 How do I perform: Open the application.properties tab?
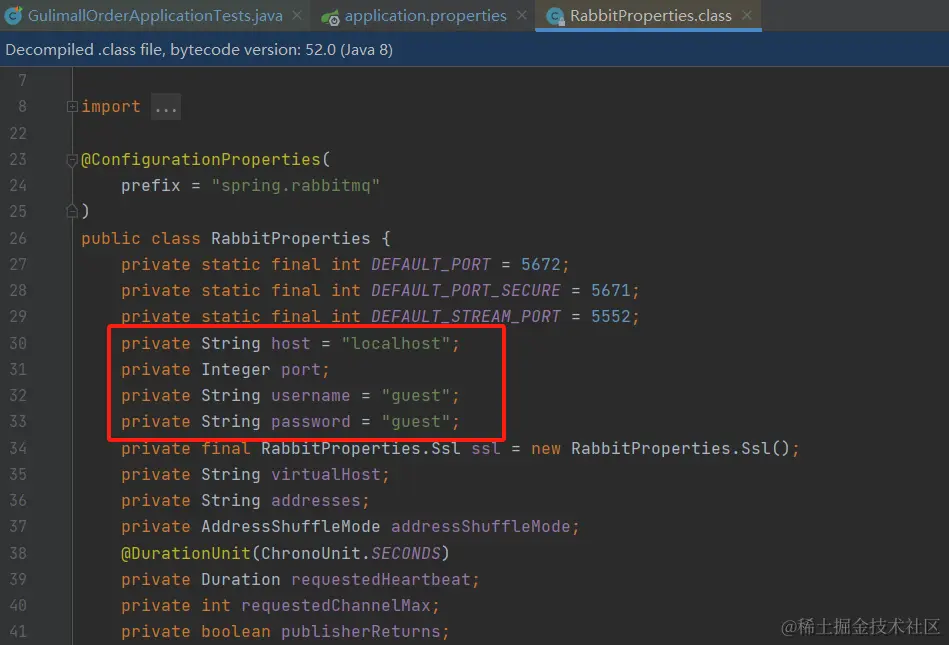(425, 16)
